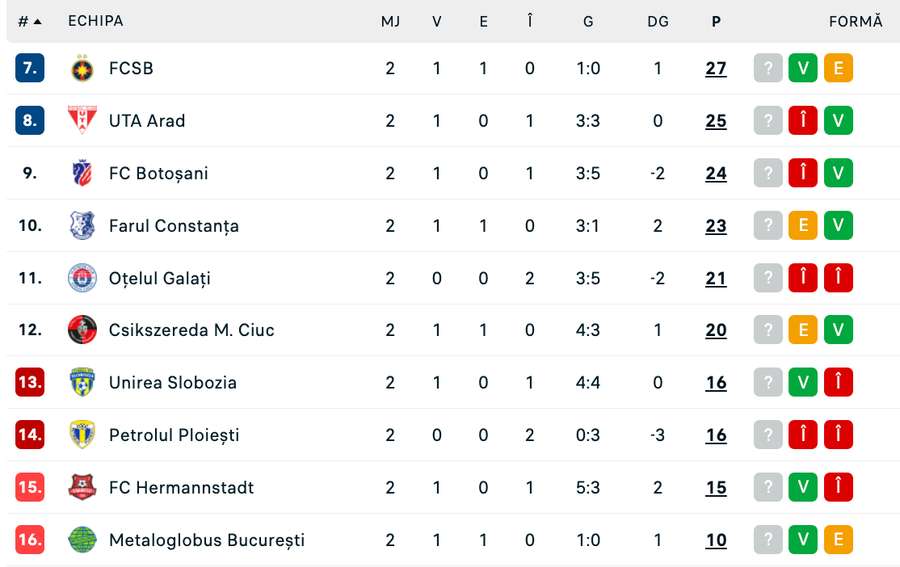Click the gray ? badge in Petrolul Ploiești row
This screenshot has width=900, height=567.
coord(768,435)
